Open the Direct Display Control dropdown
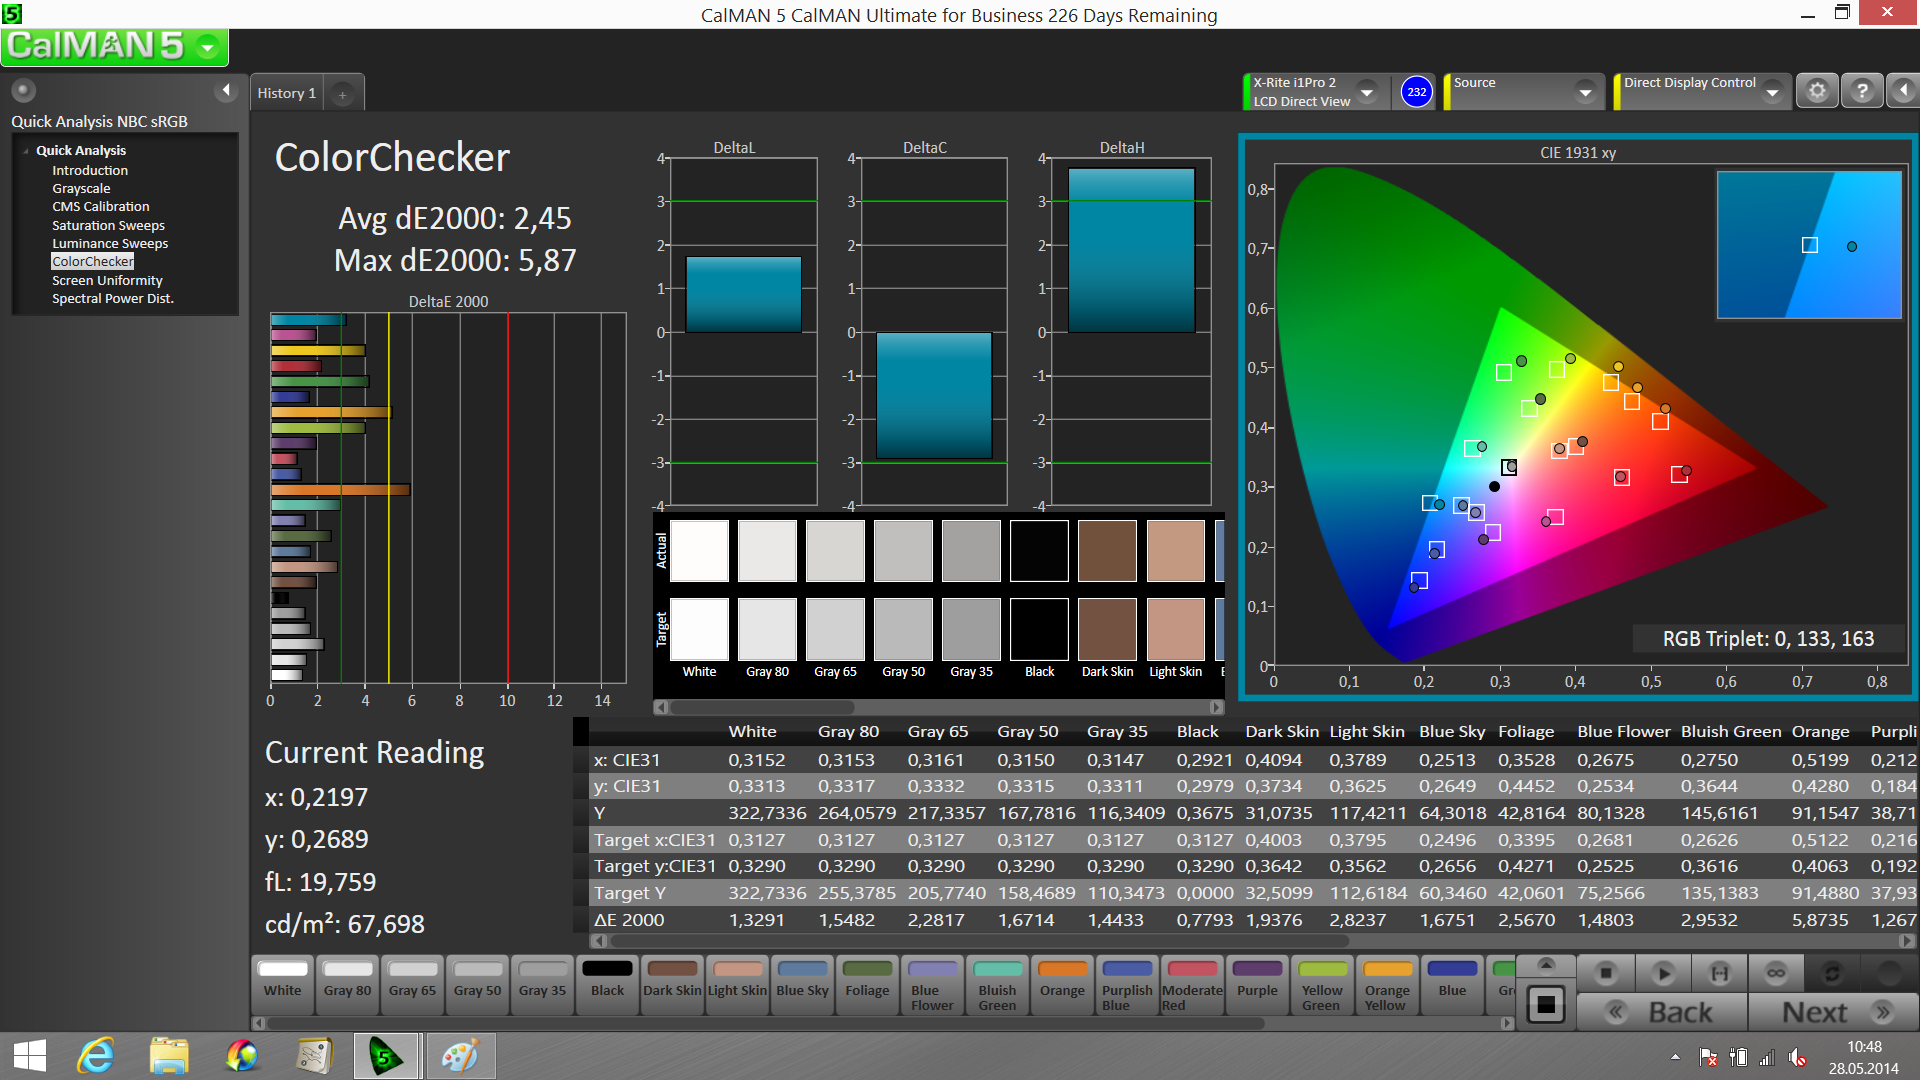This screenshot has width=1920, height=1080. (1772, 92)
